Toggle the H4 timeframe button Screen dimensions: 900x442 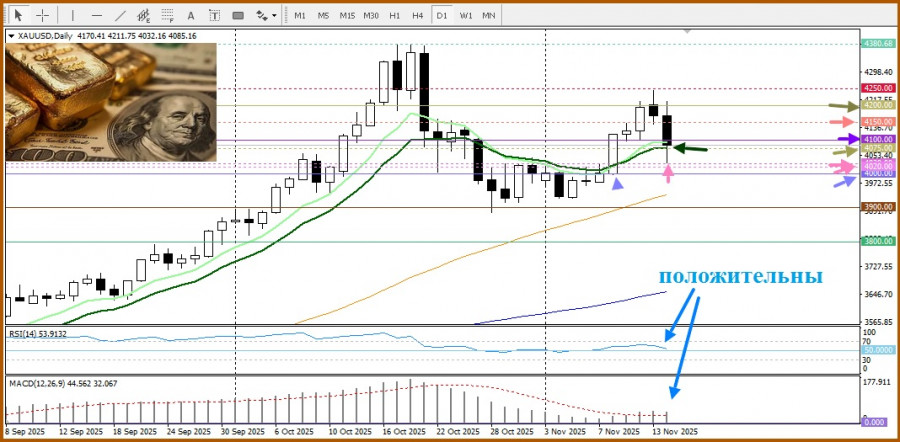coord(418,15)
